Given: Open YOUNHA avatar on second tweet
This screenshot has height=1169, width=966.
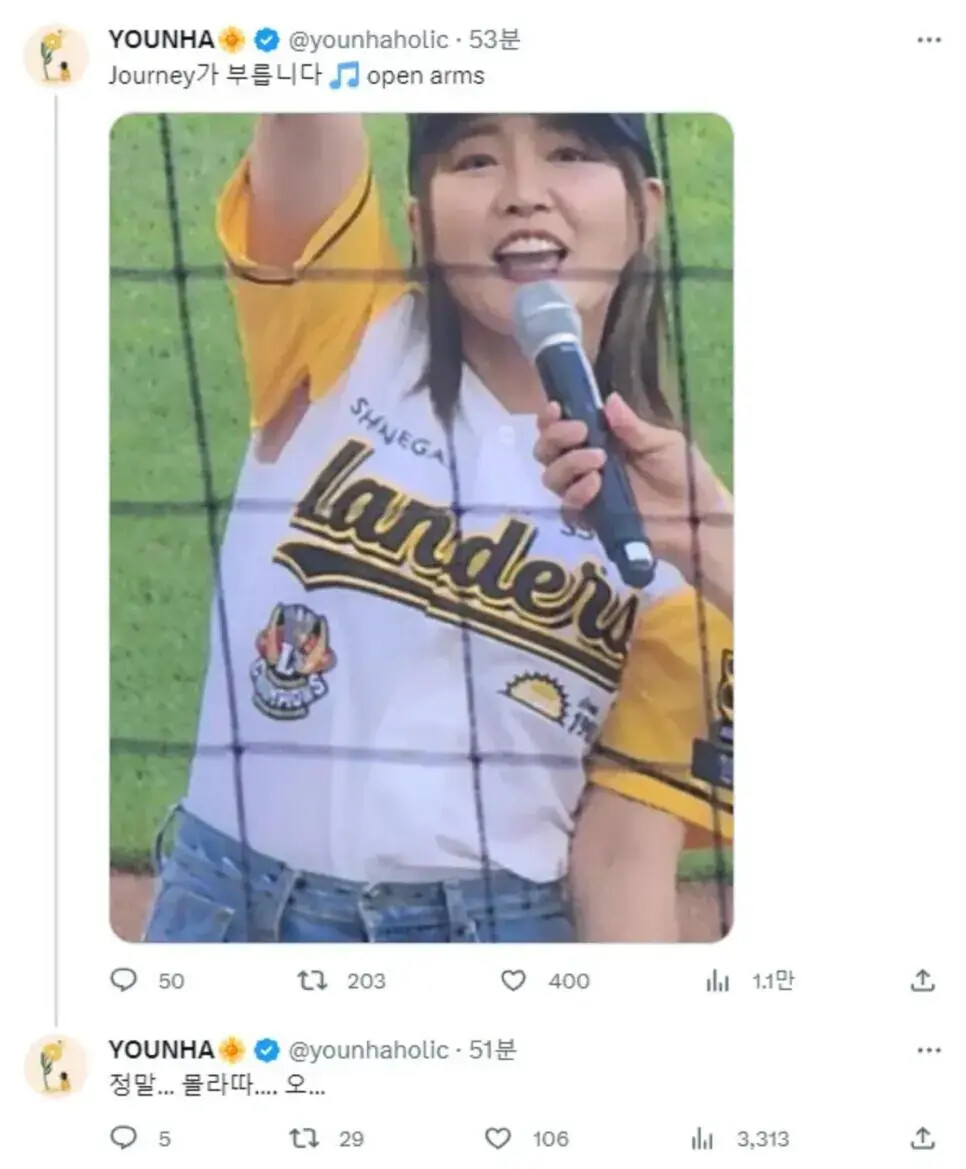Looking at the screenshot, I should click(x=56, y=1066).
